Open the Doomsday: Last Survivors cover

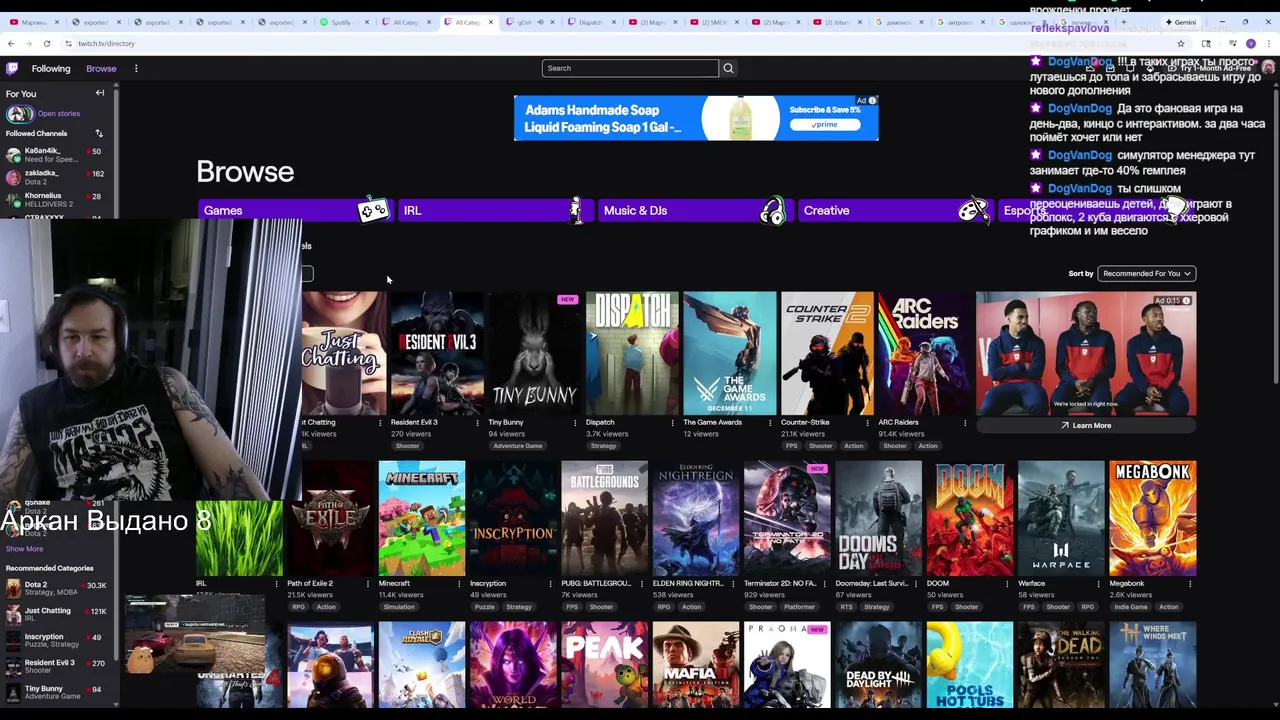pos(879,518)
